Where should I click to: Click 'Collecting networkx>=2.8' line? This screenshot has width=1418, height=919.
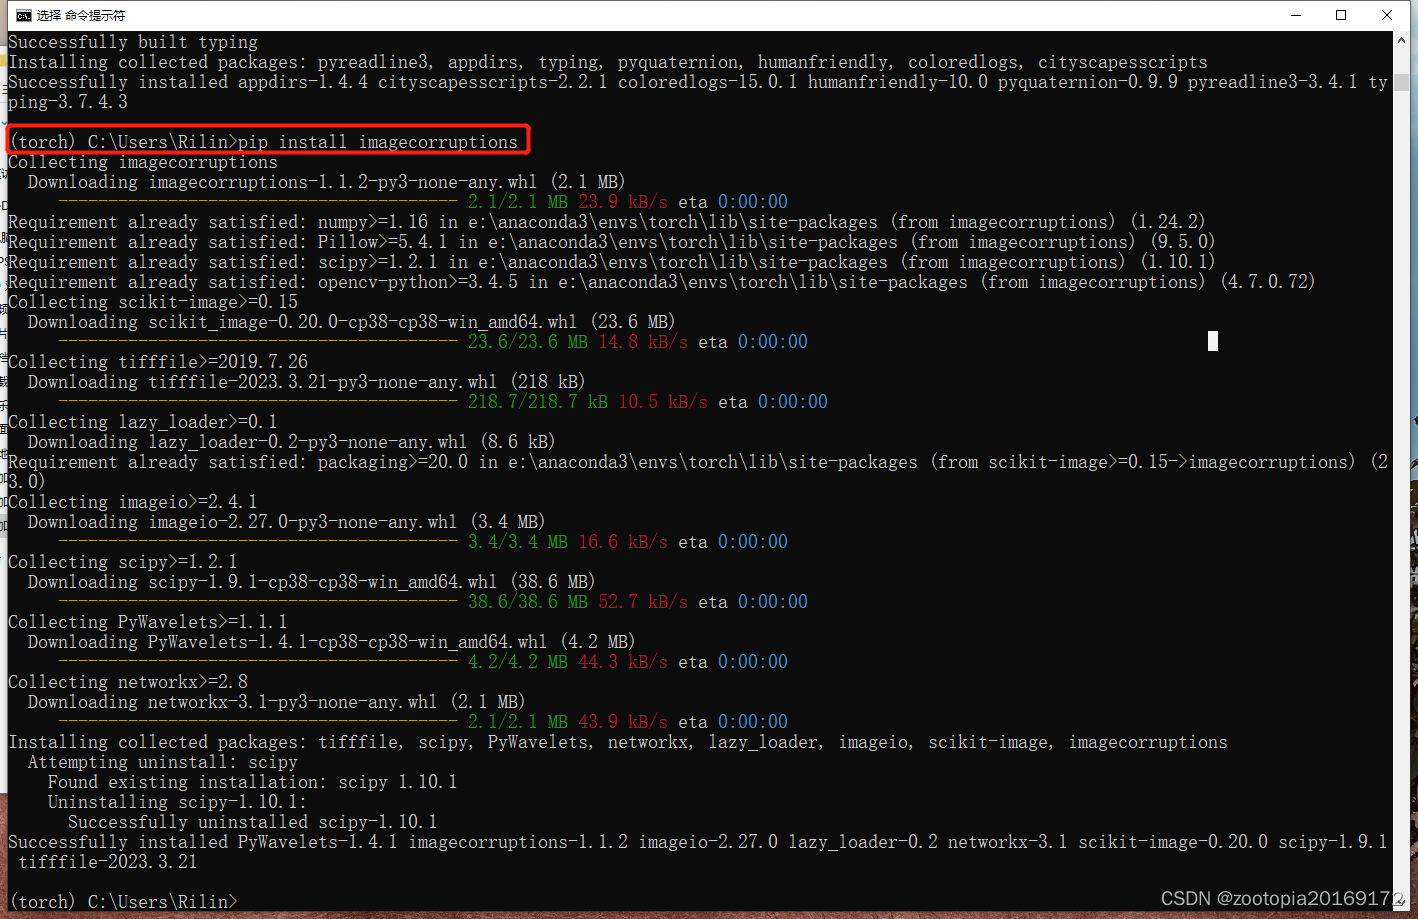click(x=128, y=682)
